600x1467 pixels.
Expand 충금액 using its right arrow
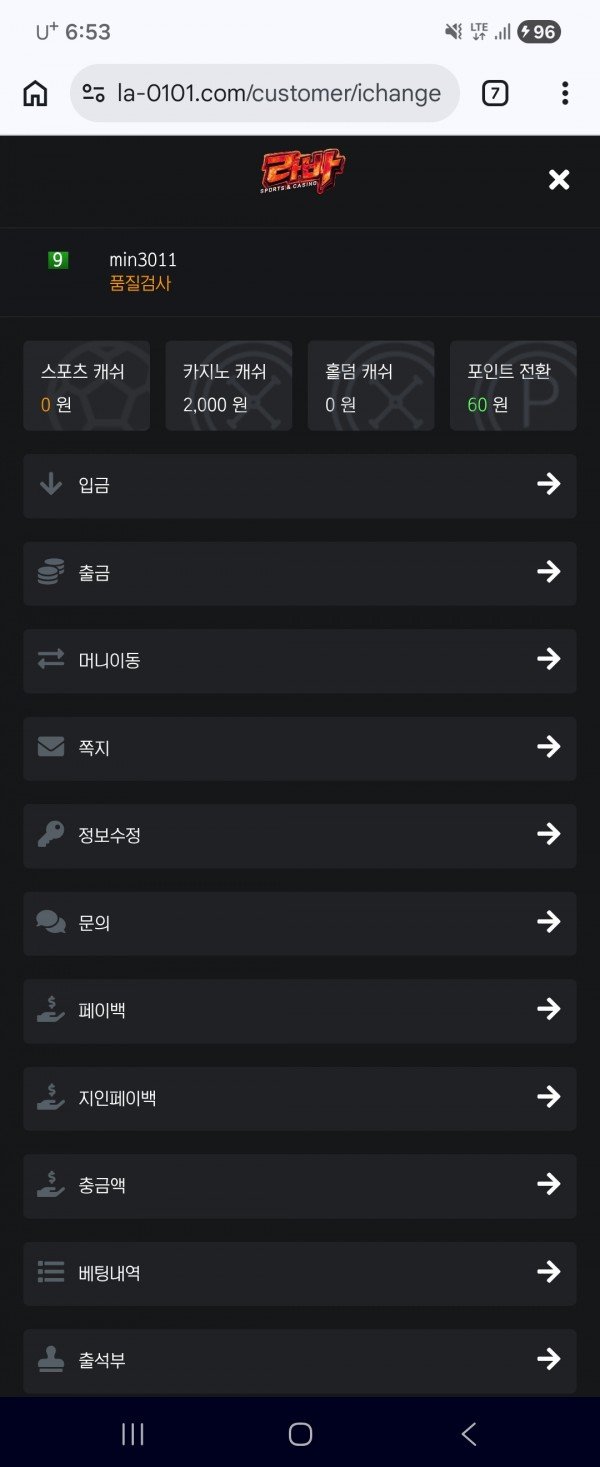[548, 1185]
